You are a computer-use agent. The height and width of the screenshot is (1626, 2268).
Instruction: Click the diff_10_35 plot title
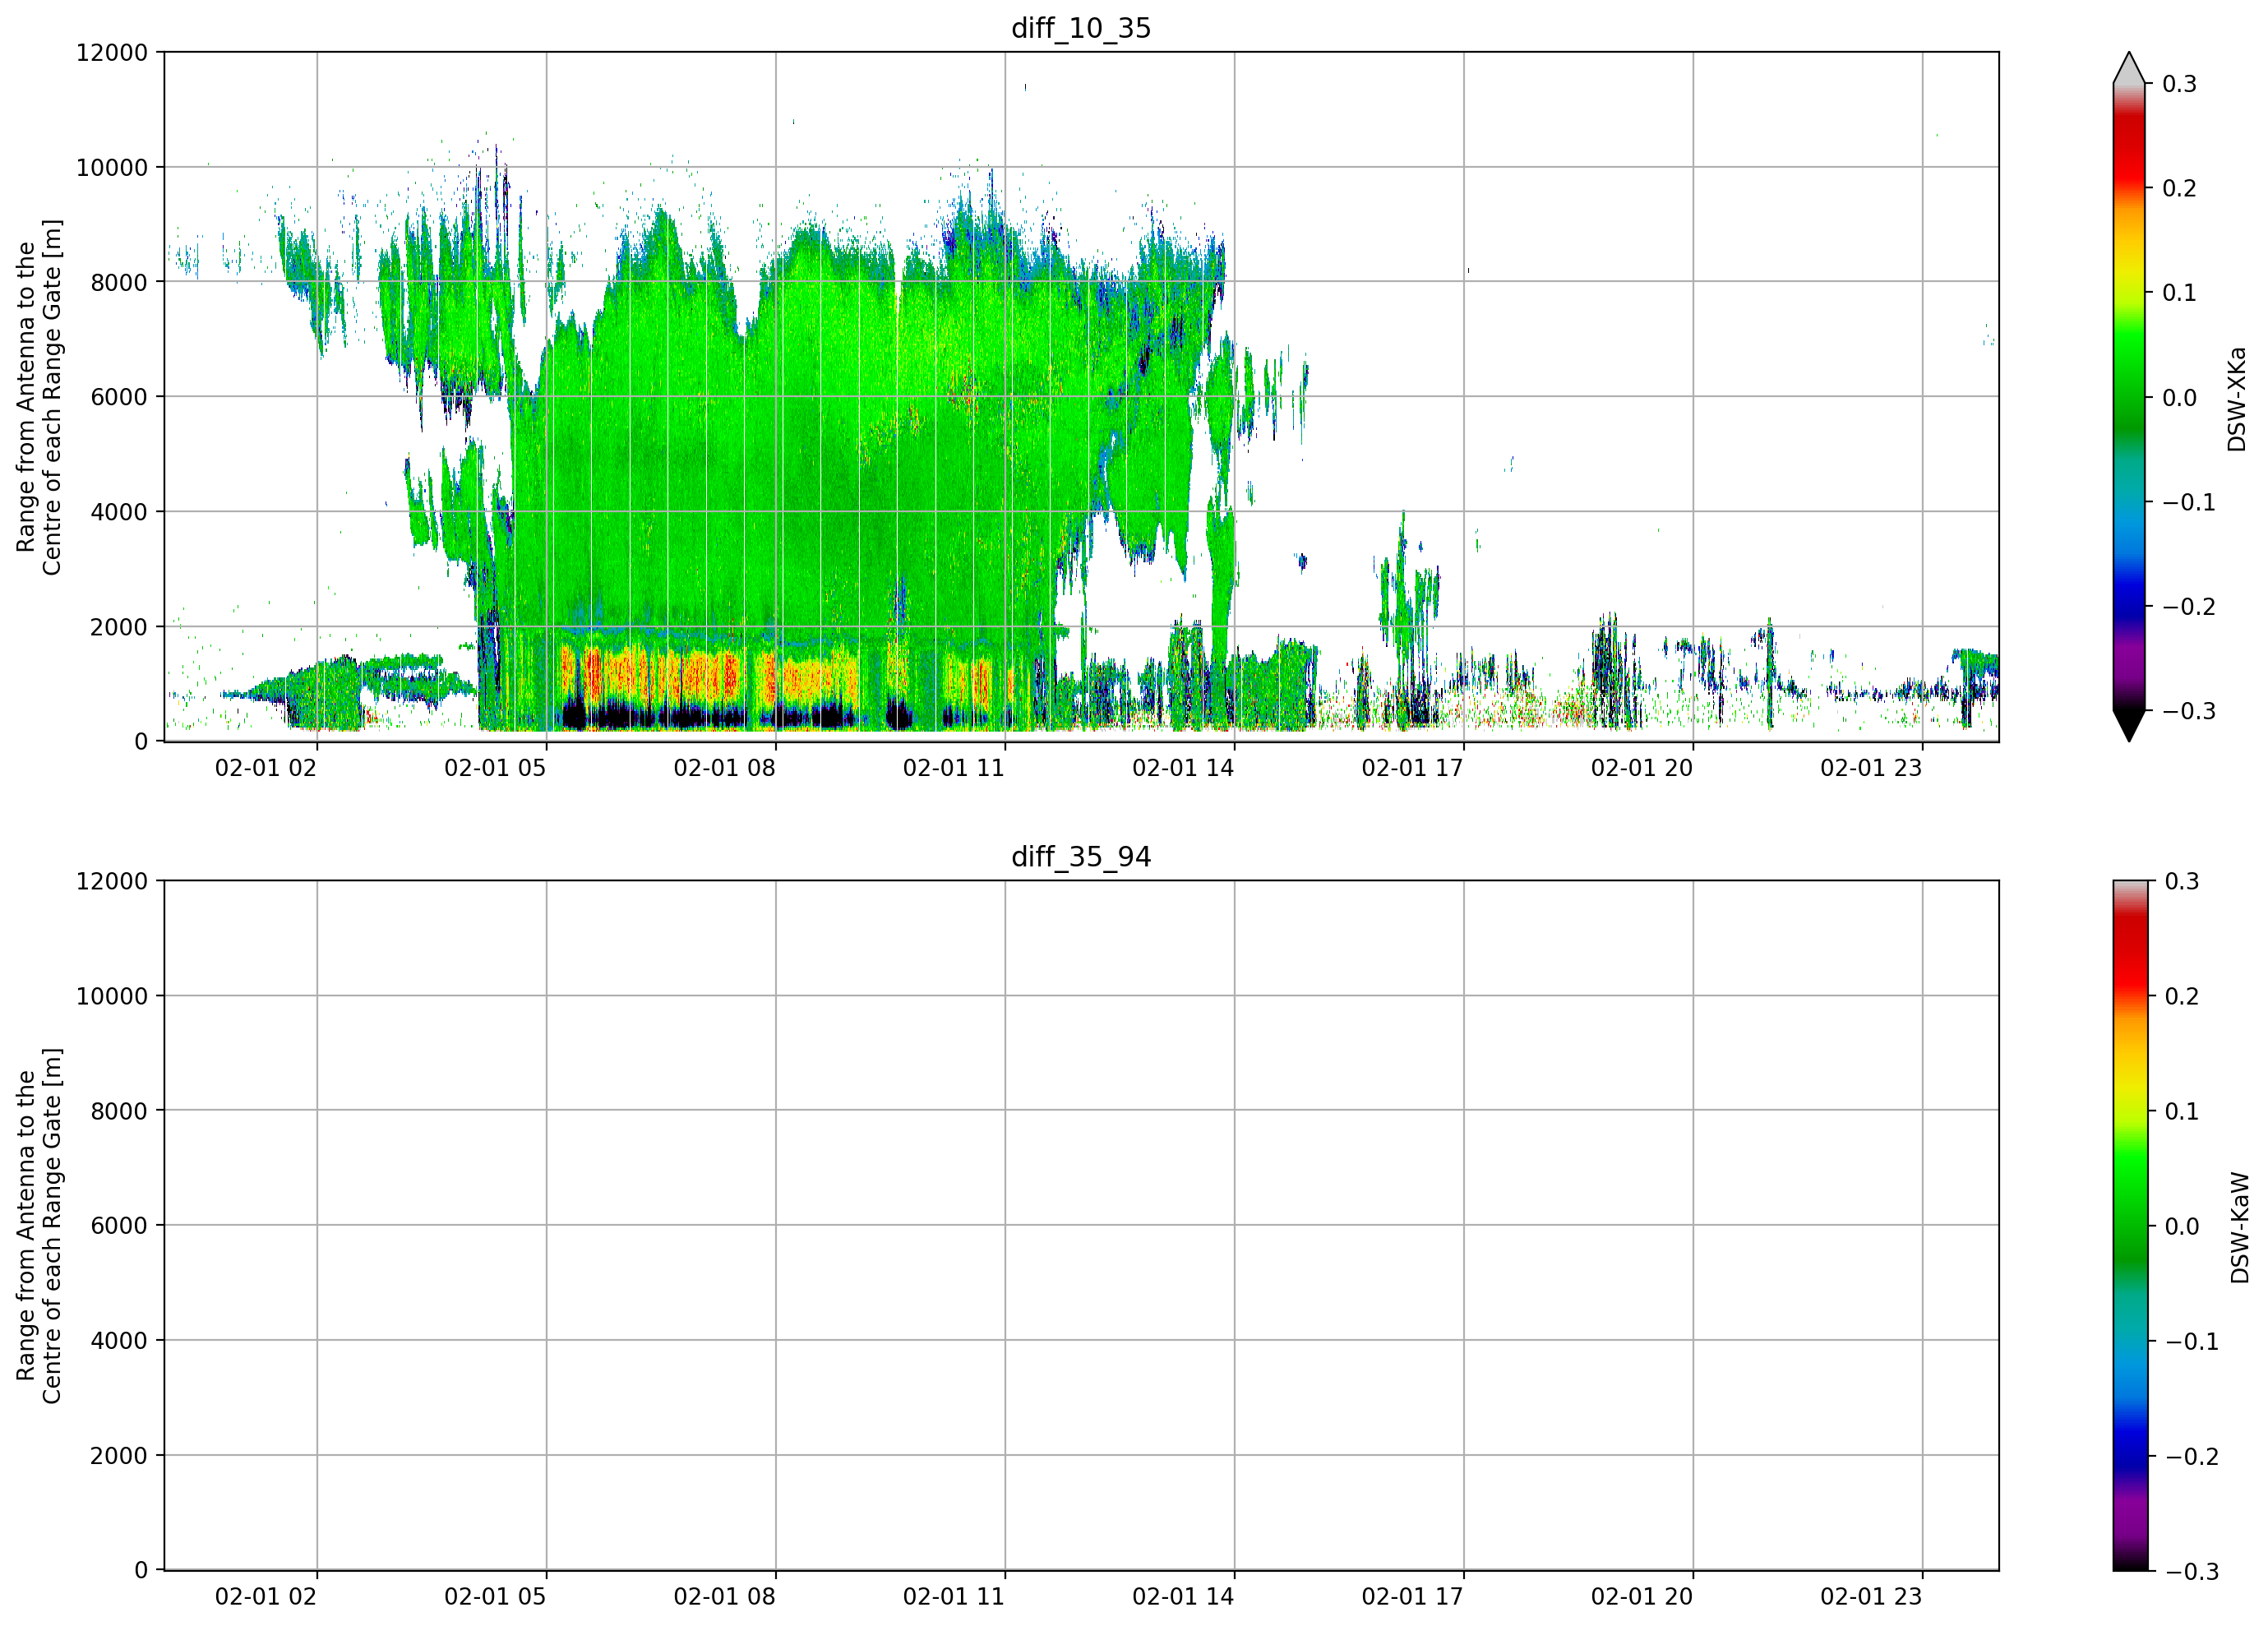1081,28
